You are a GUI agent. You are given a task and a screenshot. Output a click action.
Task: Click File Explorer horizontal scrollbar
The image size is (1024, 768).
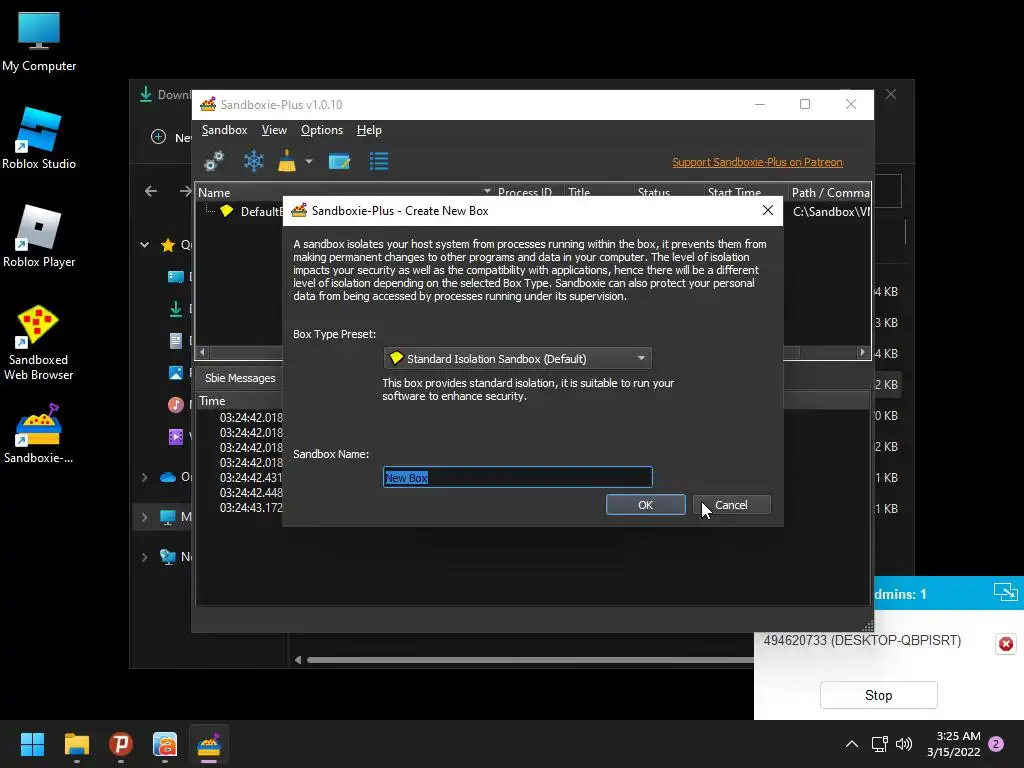(x=530, y=660)
